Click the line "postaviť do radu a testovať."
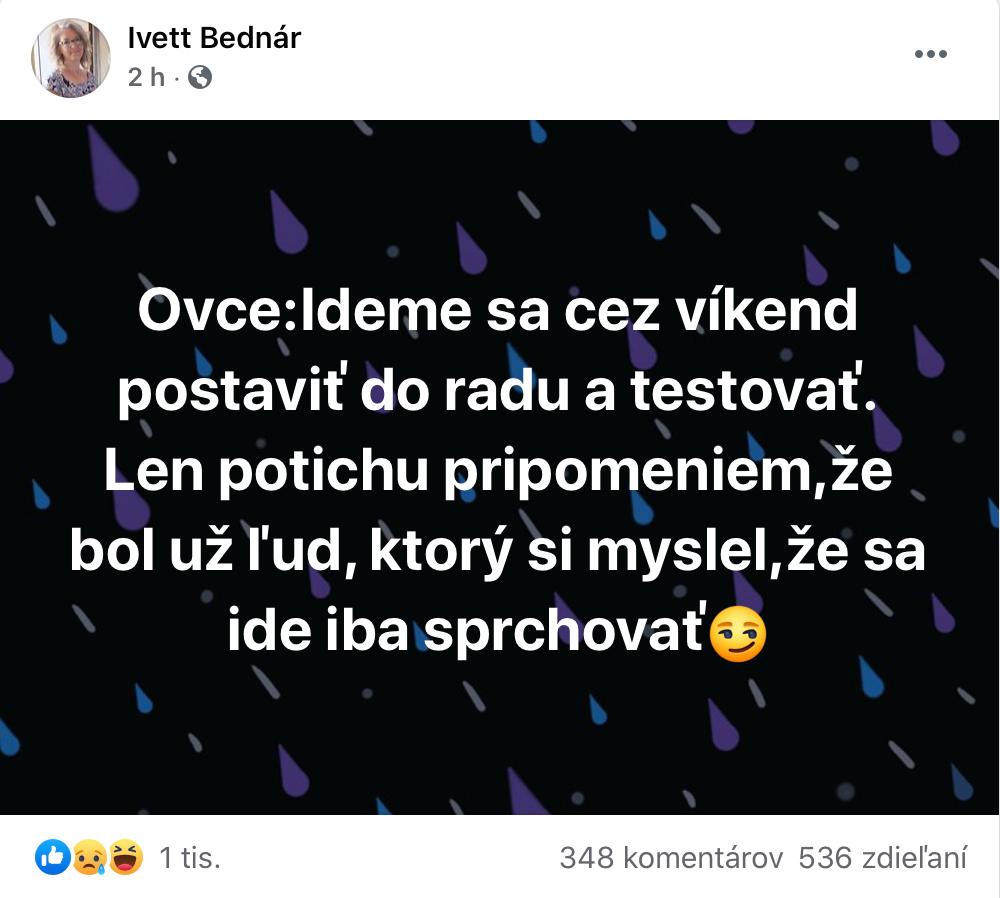This screenshot has width=1000, height=898. tap(498, 393)
